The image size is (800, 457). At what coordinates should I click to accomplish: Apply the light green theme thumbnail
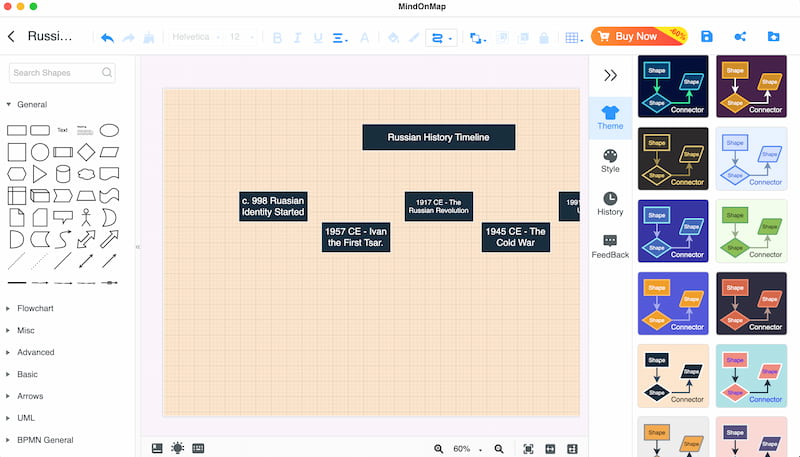coord(752,231)
